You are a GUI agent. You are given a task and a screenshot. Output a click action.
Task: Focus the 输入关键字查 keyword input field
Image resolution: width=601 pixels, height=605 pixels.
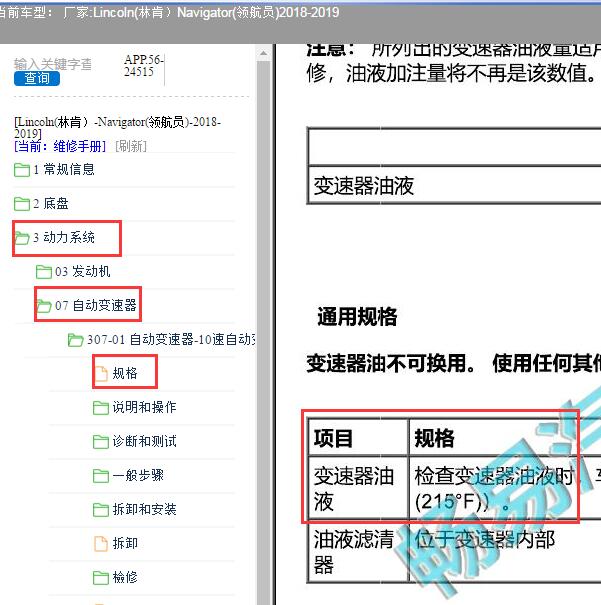[53, 64]
